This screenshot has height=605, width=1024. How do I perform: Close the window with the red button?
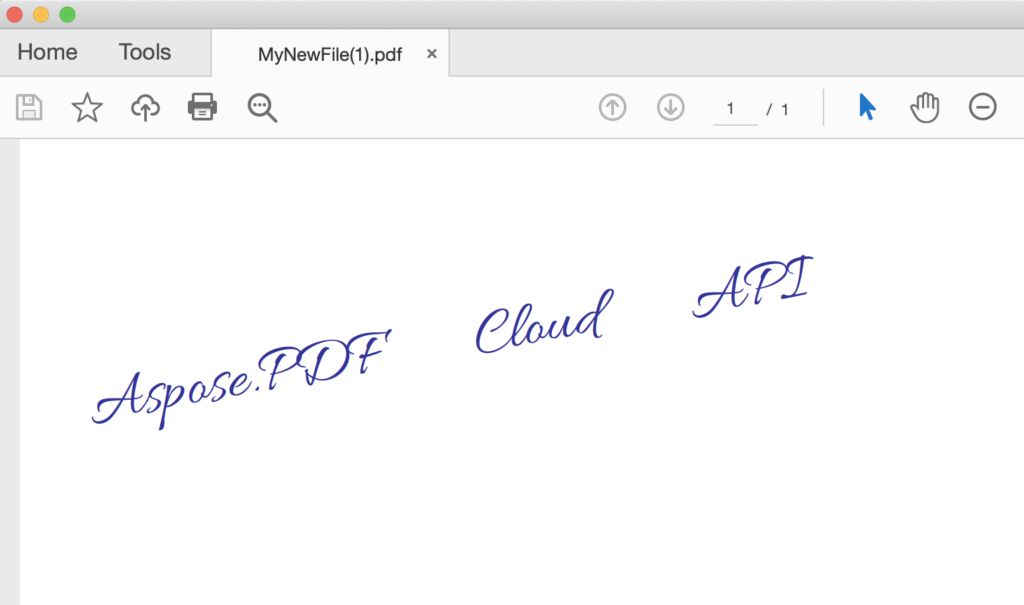coord(14,14)
